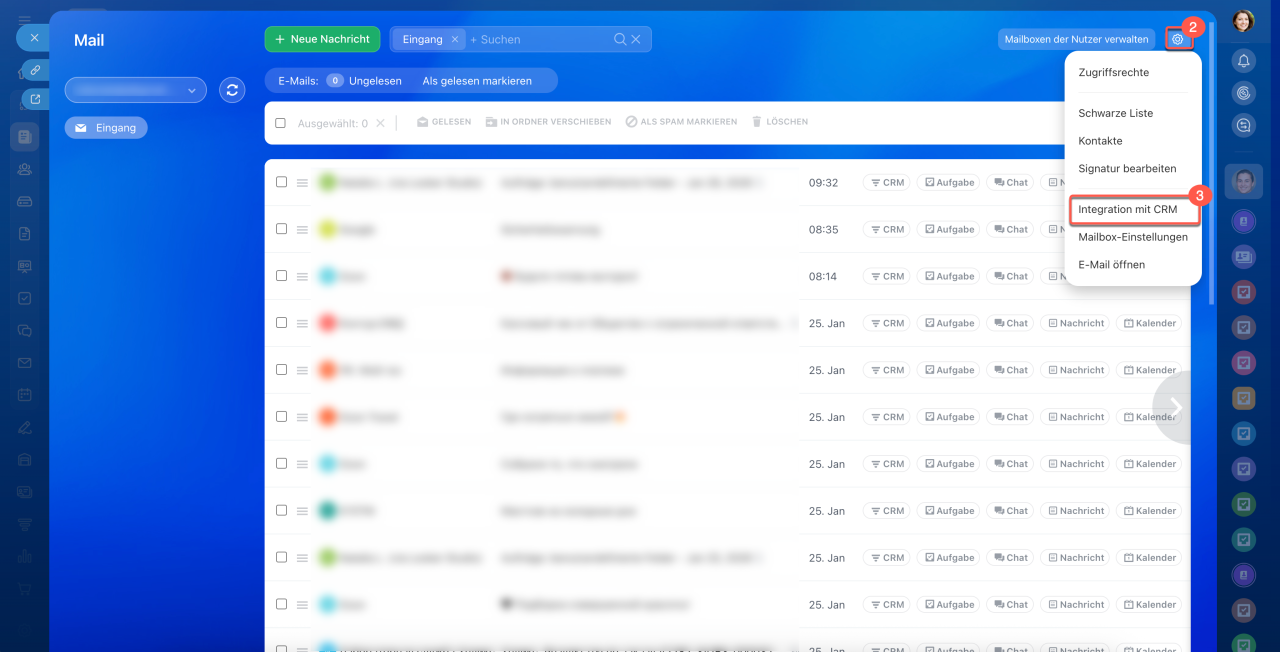
Task: Open the shopping cart item in the left sidebar
Action: (x=24, y=590)
